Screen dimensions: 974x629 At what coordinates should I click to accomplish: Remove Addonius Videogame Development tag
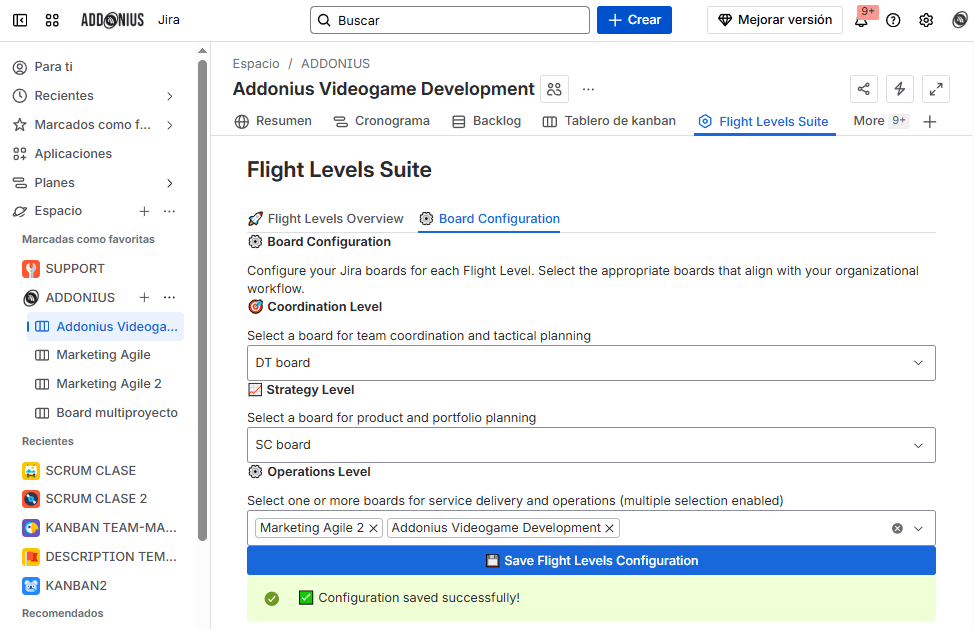pos(610,528)
